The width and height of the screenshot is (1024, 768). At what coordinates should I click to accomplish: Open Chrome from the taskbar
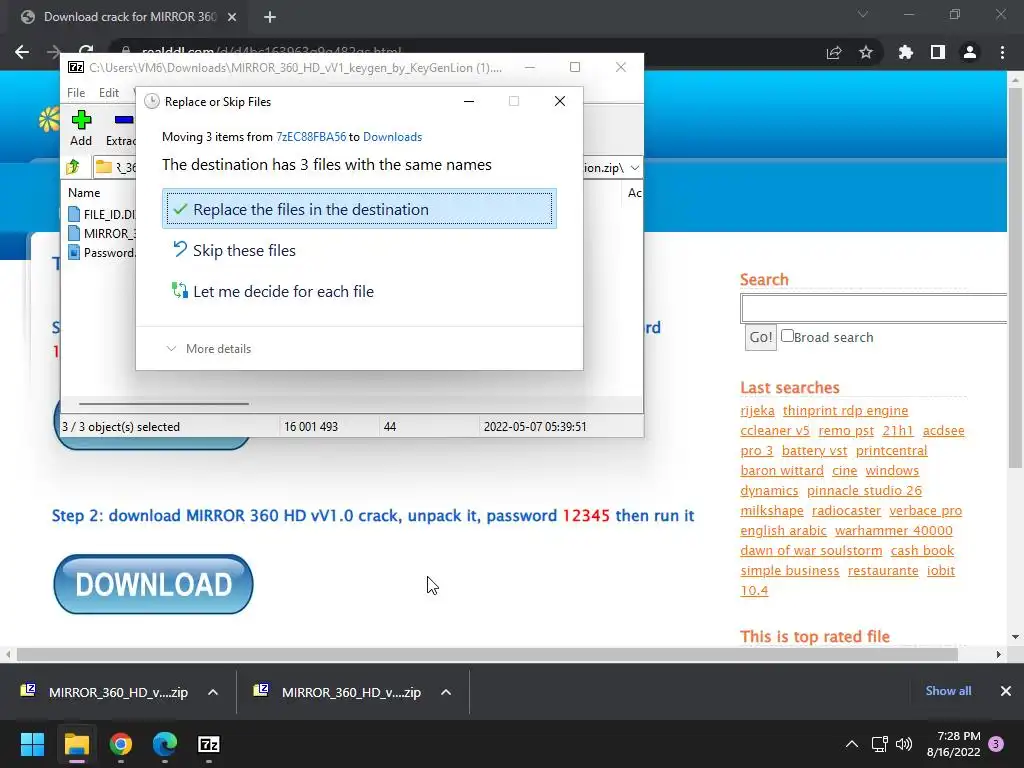pyautogui.click(x=121, y=744)
